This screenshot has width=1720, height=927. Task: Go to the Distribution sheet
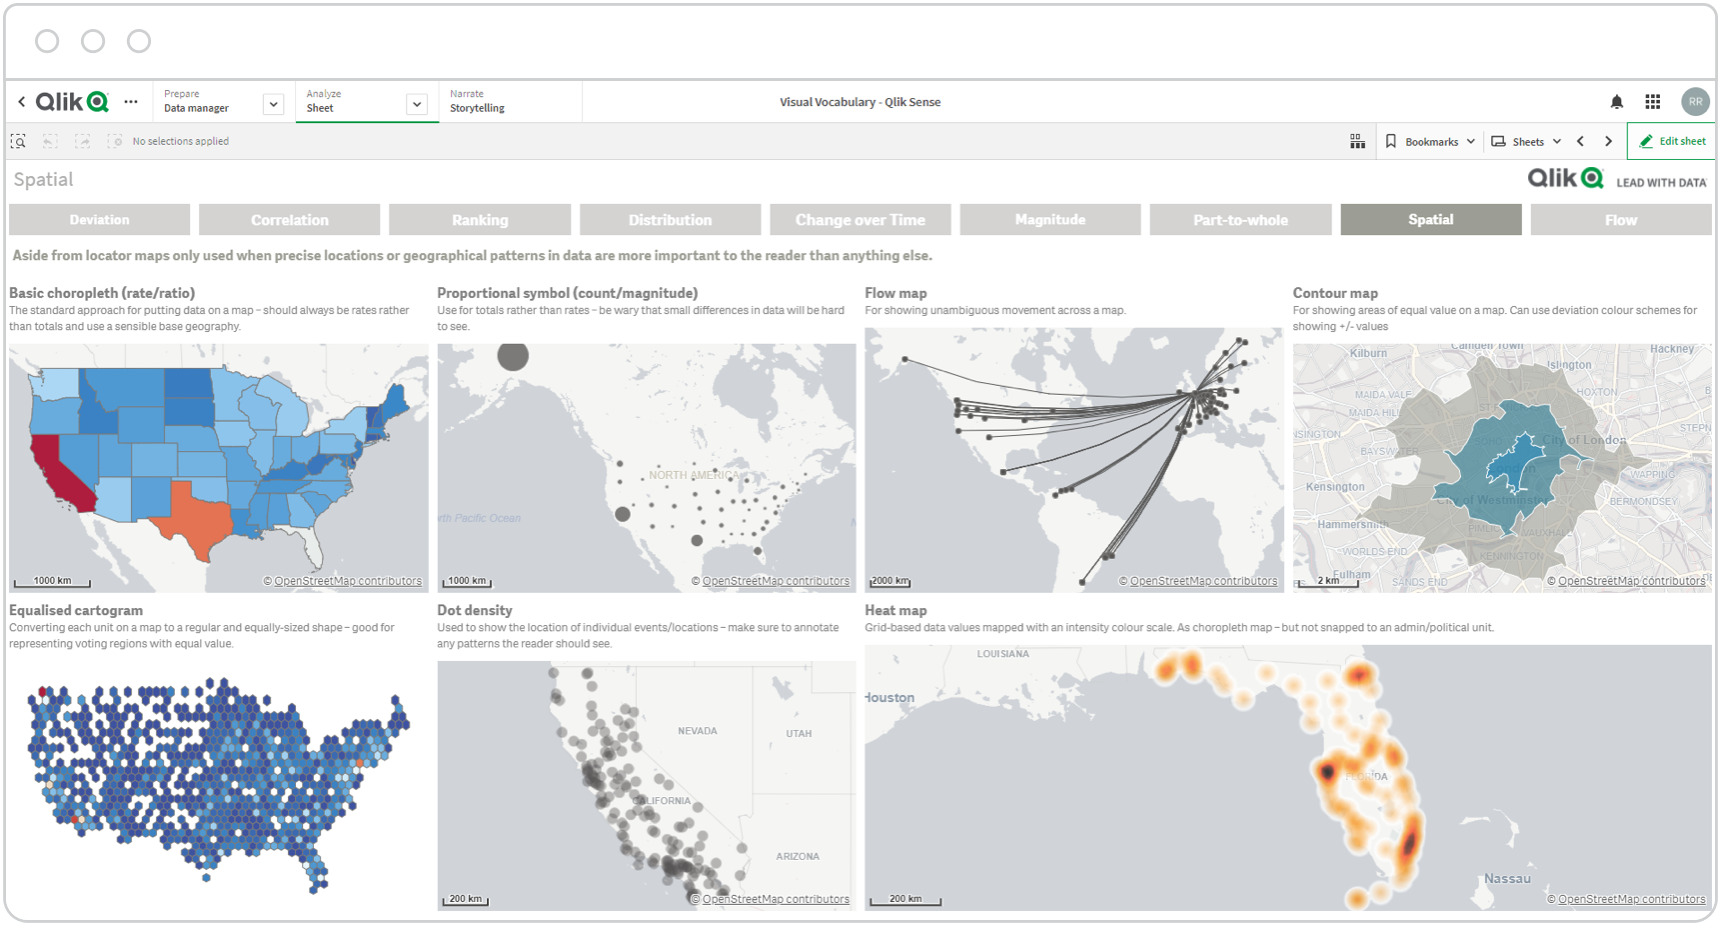(670, 220)
